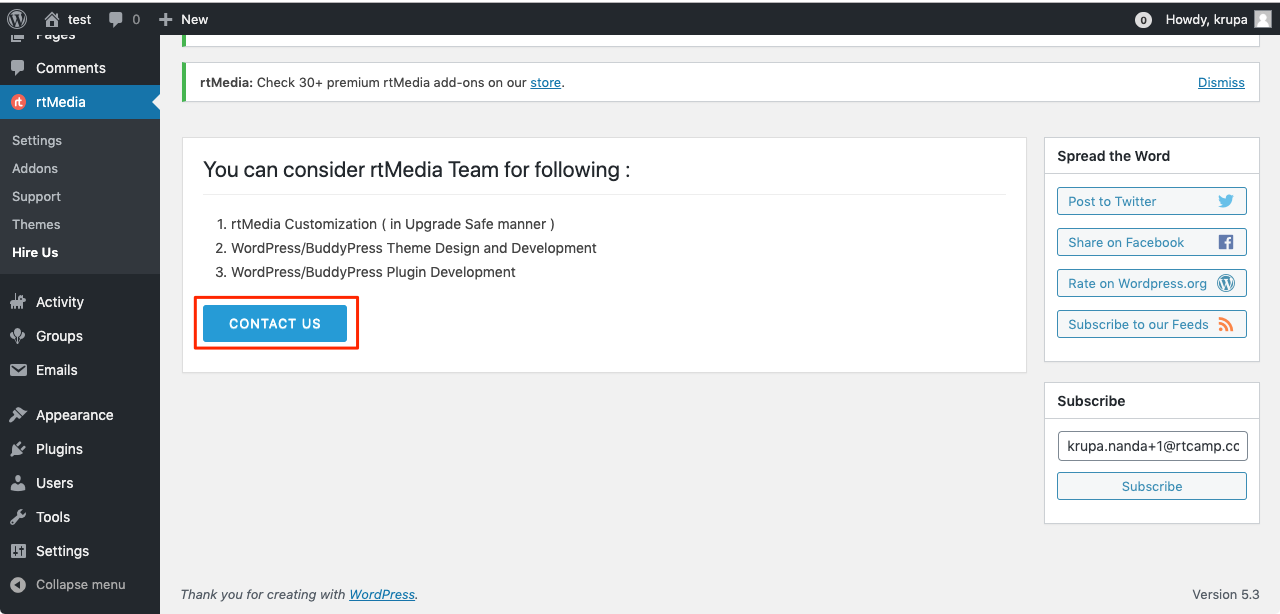This screenshot has width=1280, height=614.
Task: Go to the Hire Us page
Action: [x=34, y=252]
